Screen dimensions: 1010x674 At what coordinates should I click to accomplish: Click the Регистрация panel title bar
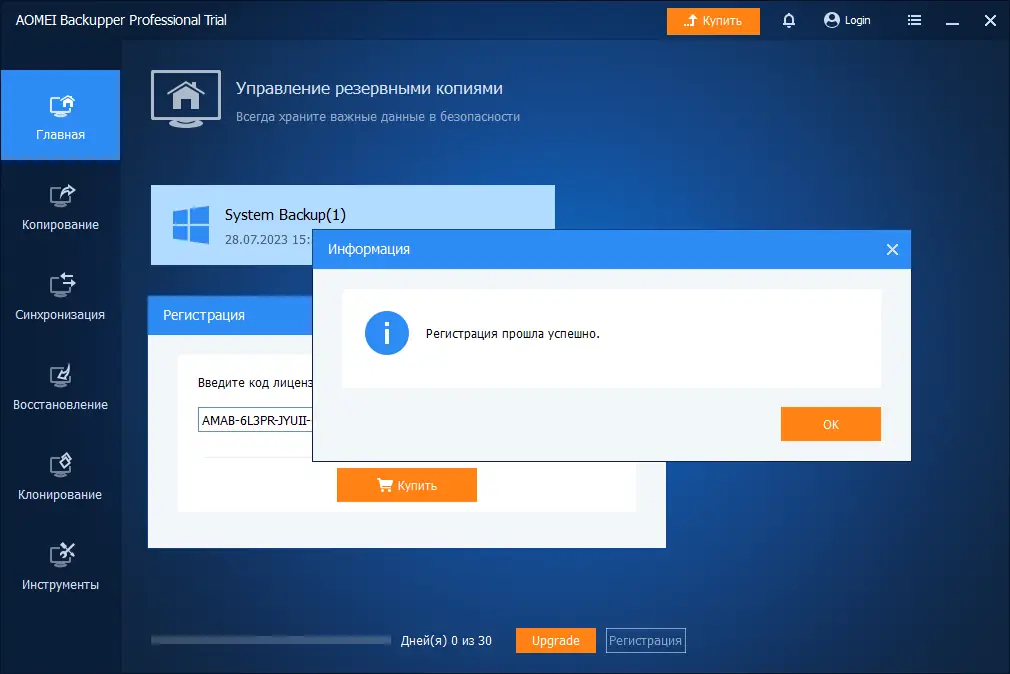(x=230, y=315)
